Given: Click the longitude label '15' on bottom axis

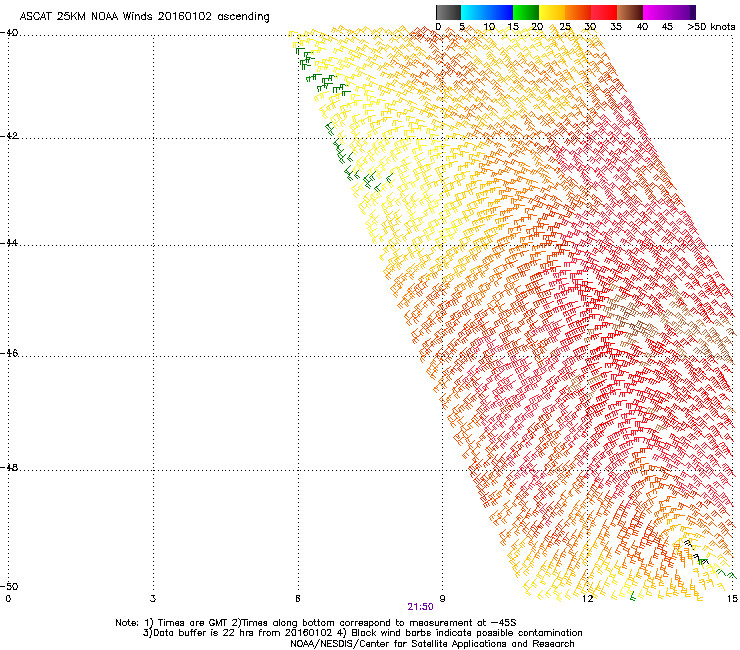Looking at the screenshot, I should click(x=732, y=599).
